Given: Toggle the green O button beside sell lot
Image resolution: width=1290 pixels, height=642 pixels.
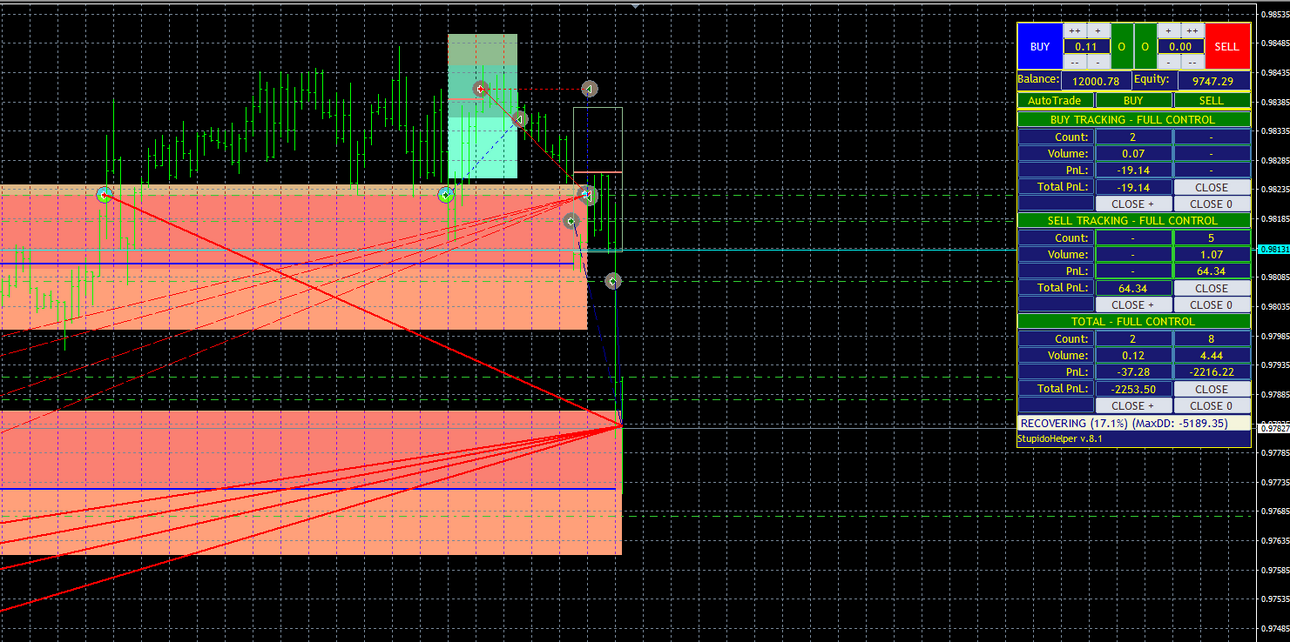Looking at the screenshot, I should point(1145,46).
